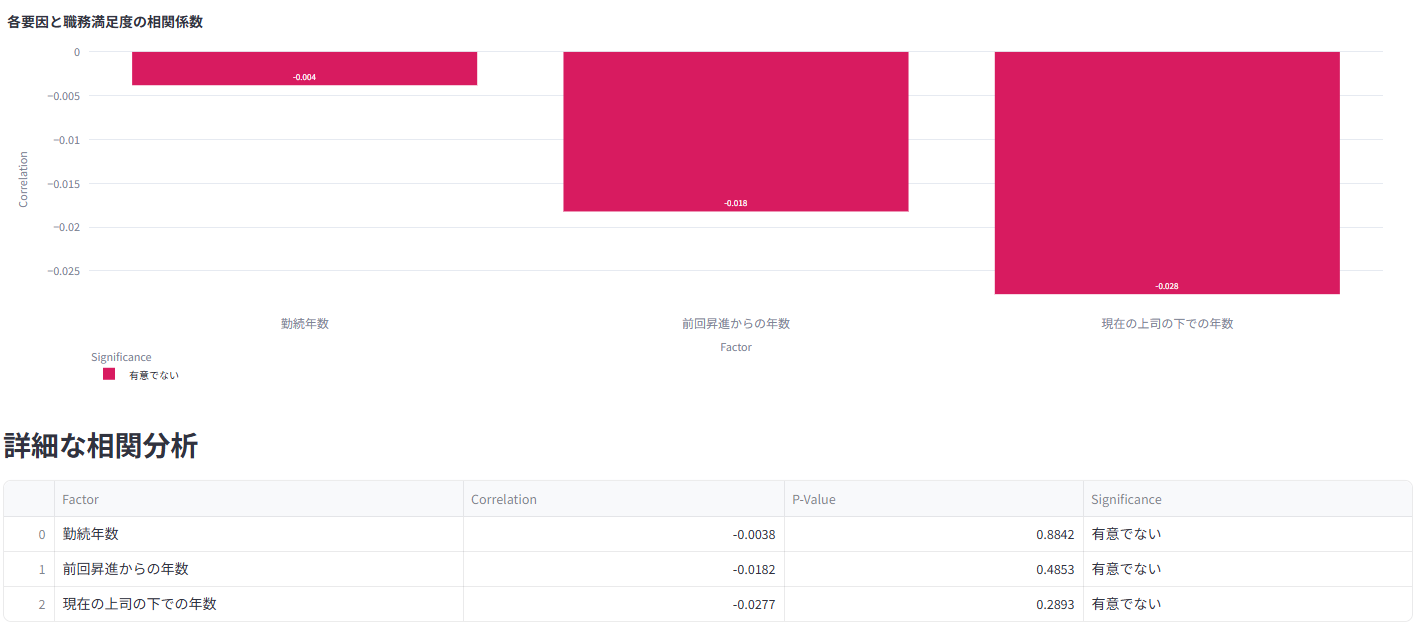This screenshot has height=634, width=1414.
Task: Click the -0.025 y-axis tick label
Action: point(63,271)
